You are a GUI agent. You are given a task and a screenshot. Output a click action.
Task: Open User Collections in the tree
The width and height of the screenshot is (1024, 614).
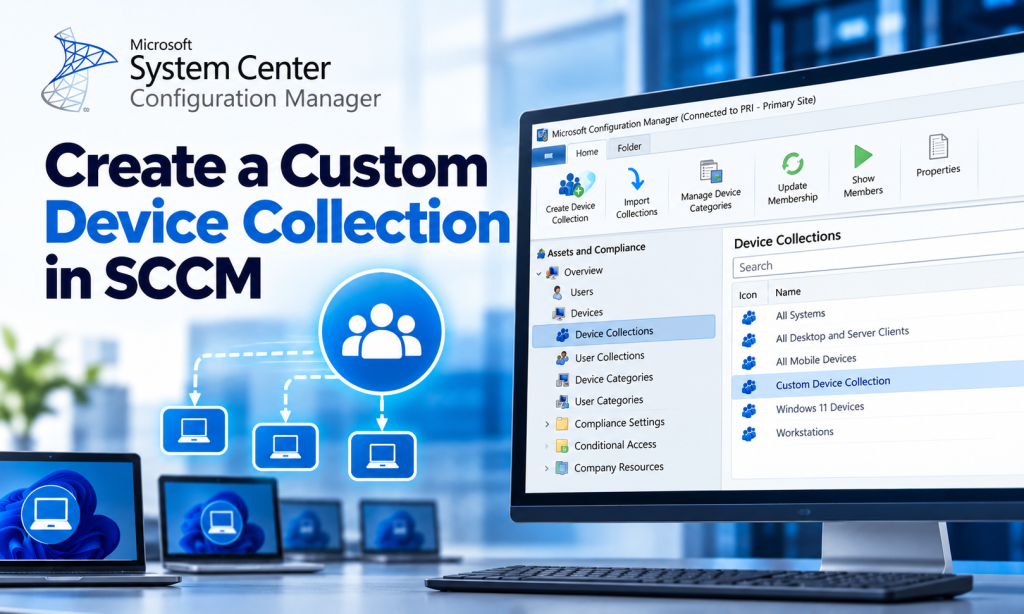609,357
